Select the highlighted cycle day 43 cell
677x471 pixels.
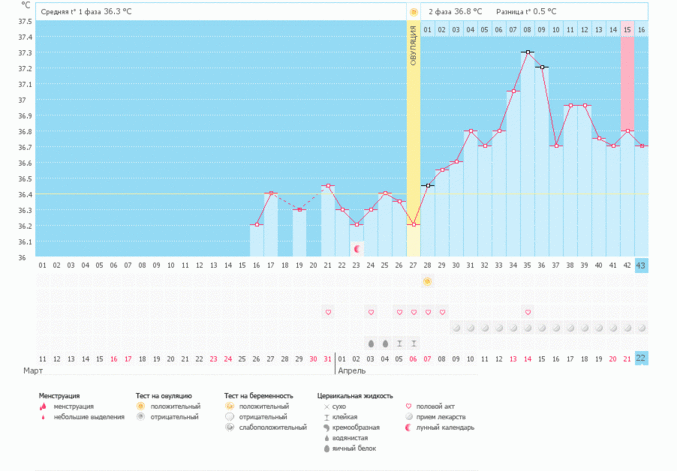point(641,266)
